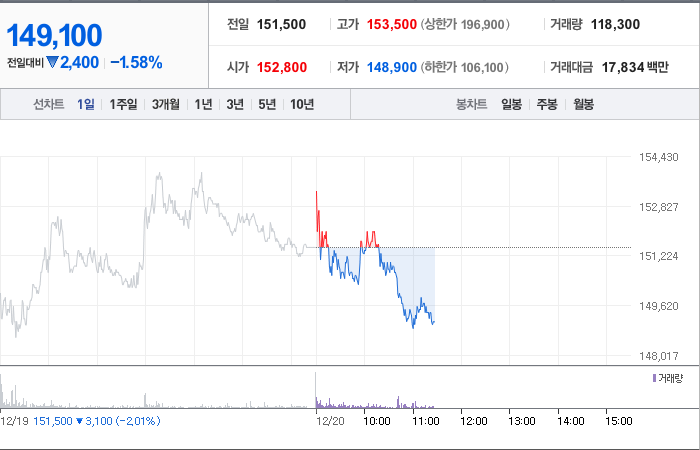700x450 pixels.
Task: Click the 13:00 time axis label
Action: click(x=522, y=421)
